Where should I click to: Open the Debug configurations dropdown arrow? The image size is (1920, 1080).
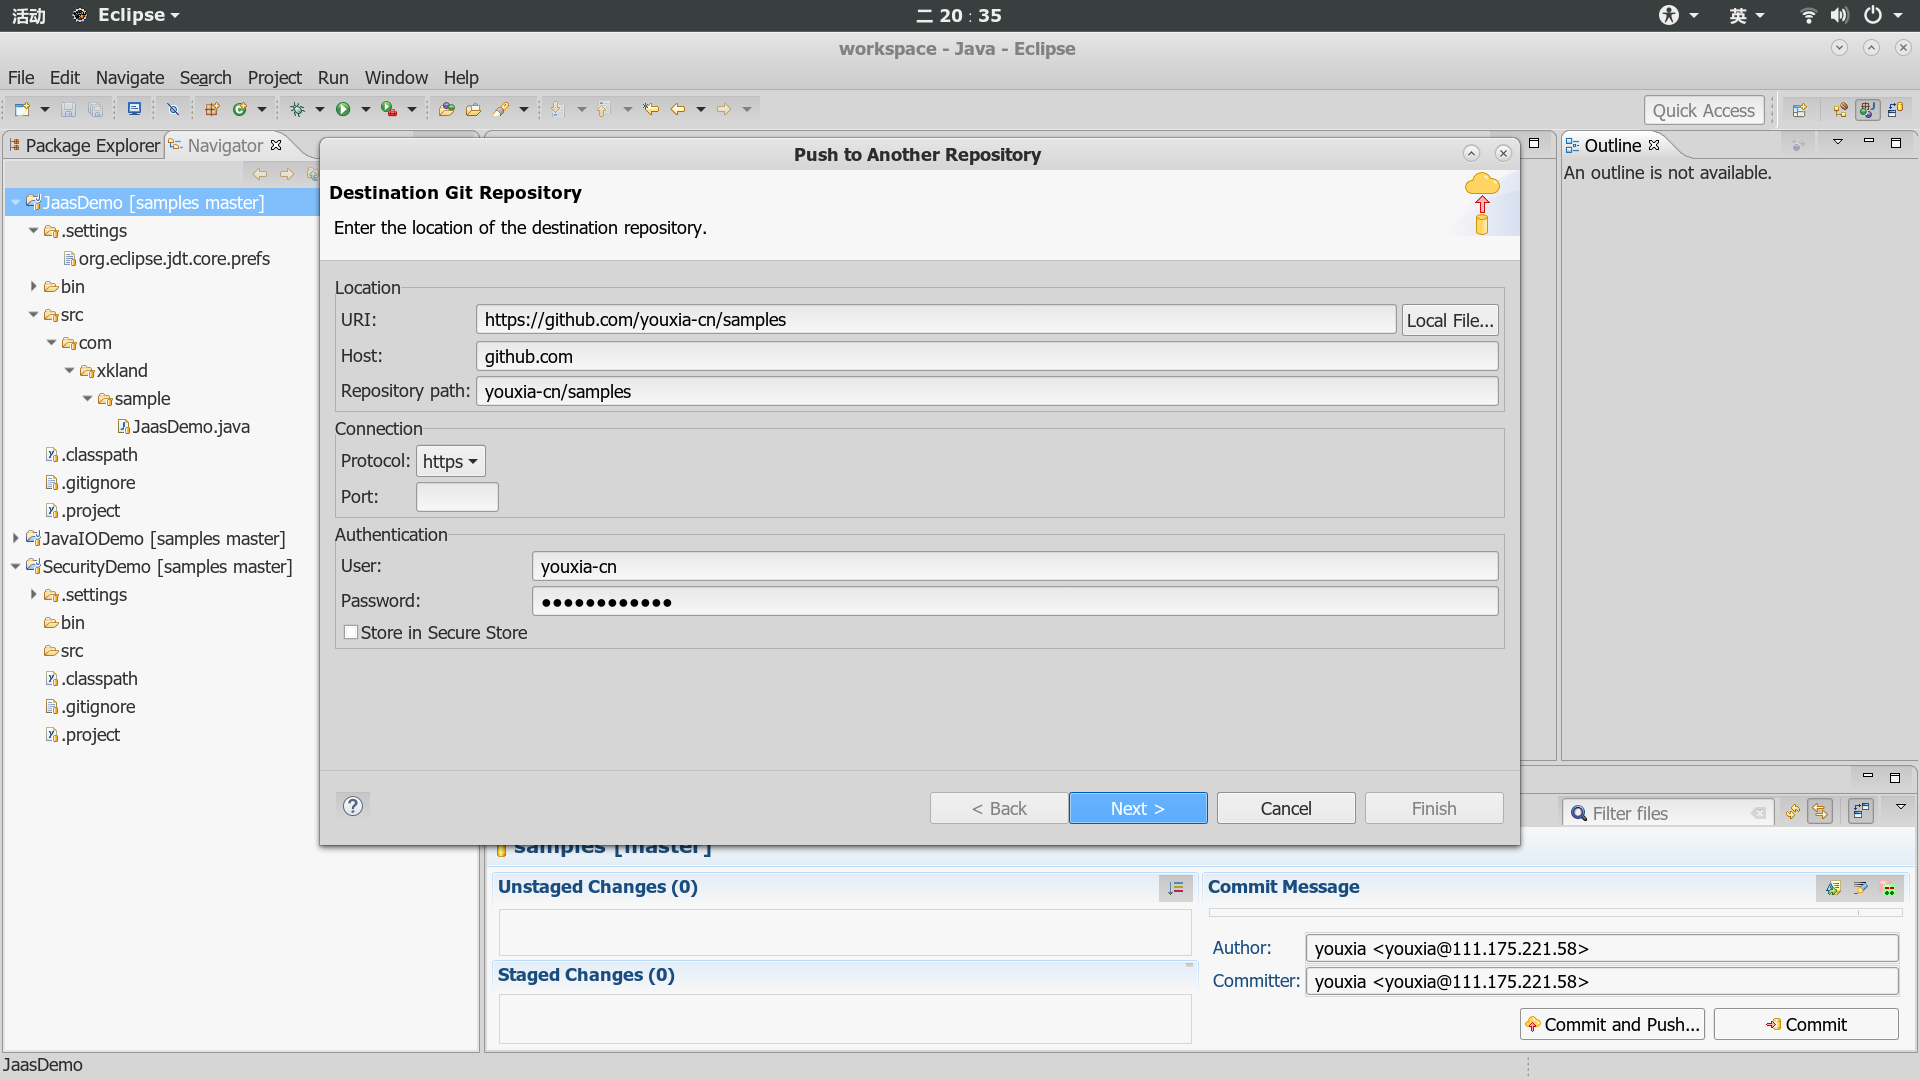tap(320, 109)
